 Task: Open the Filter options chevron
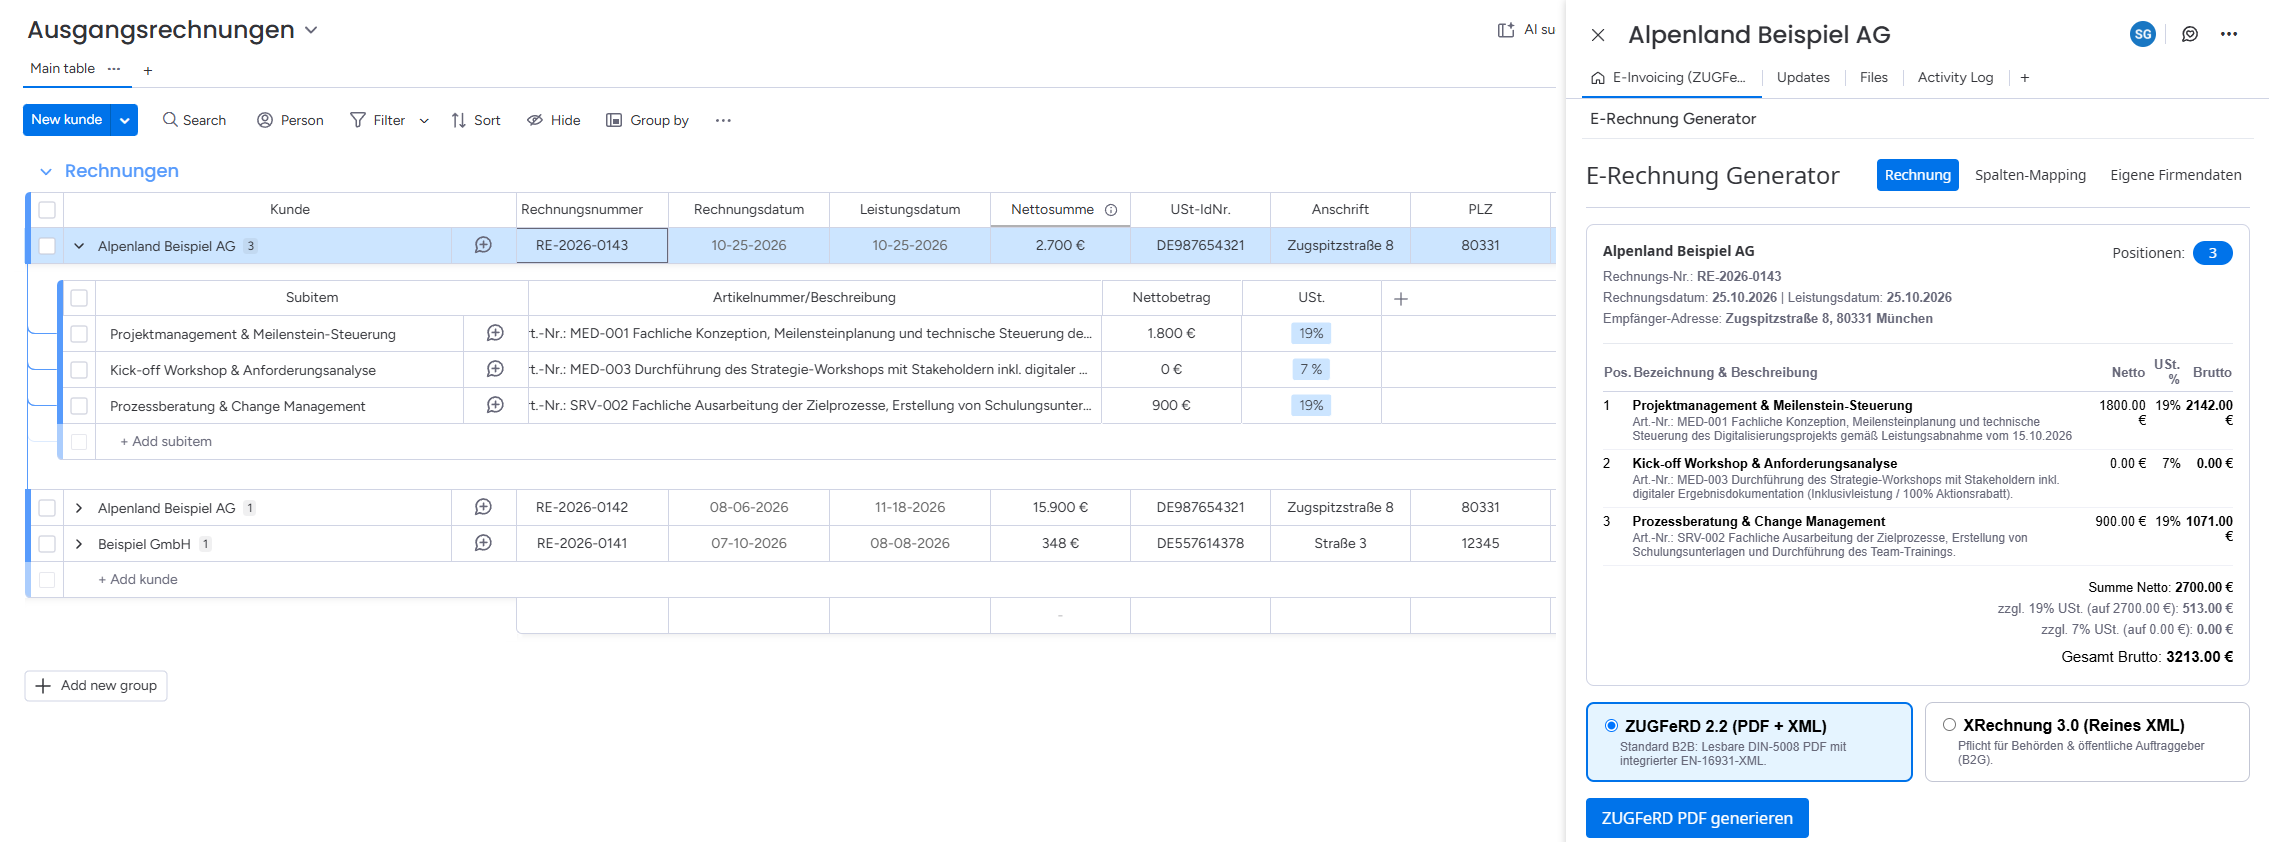424,121
